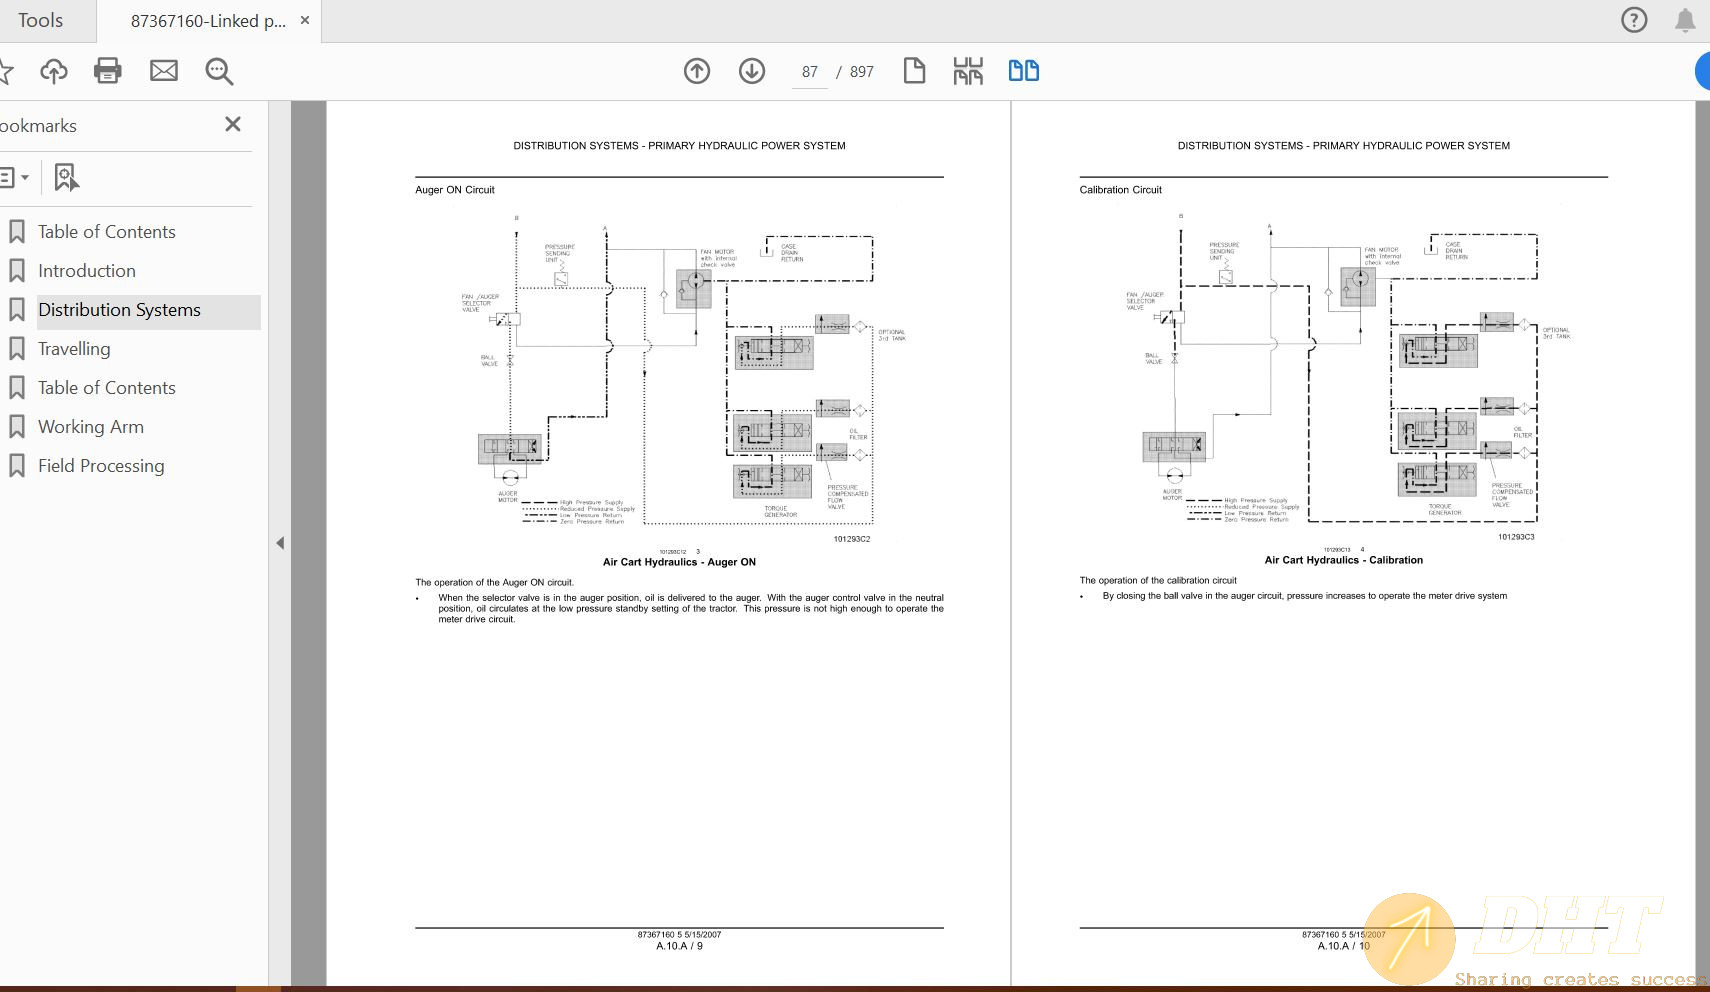The height and width of the screenshot is (992, 1710).
Task: Open the bookmark options dropdown
Action: click(16, 177)
